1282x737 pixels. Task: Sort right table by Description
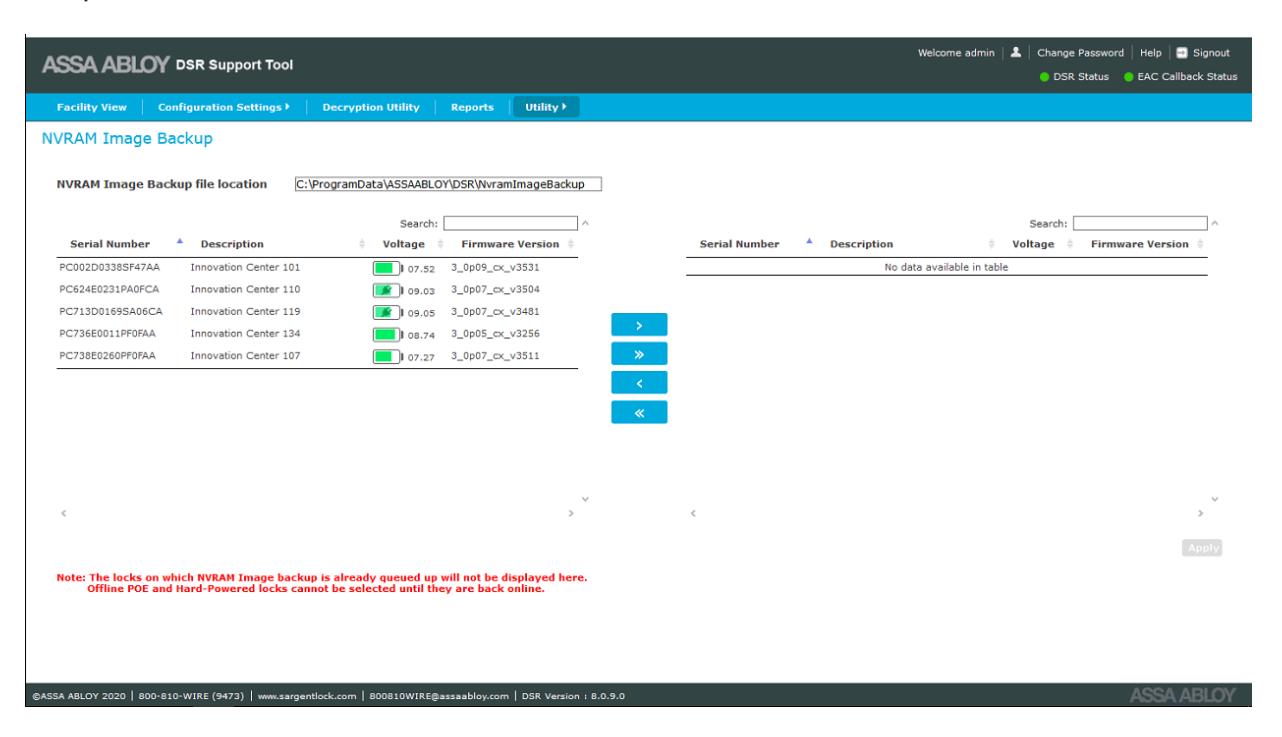(861, 244)
